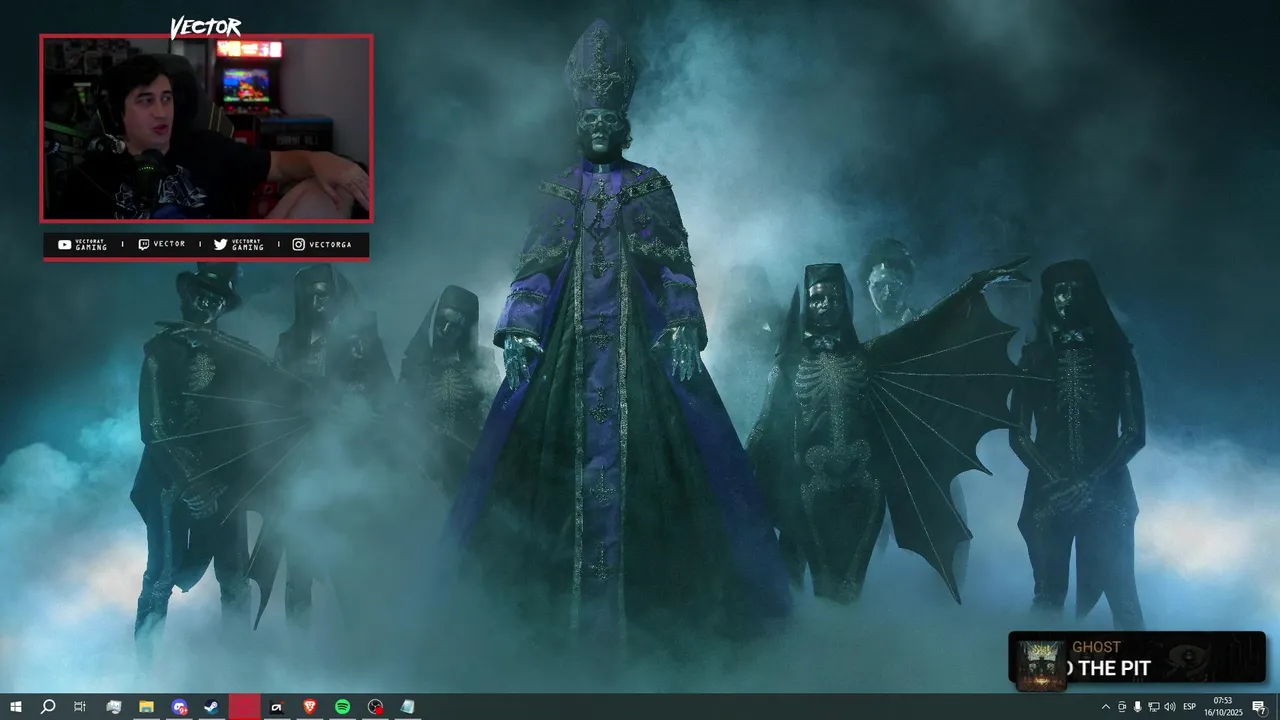Show hidden system tray icons
The width and height of the screenshot is (1280, 720).
(1105, 707)
